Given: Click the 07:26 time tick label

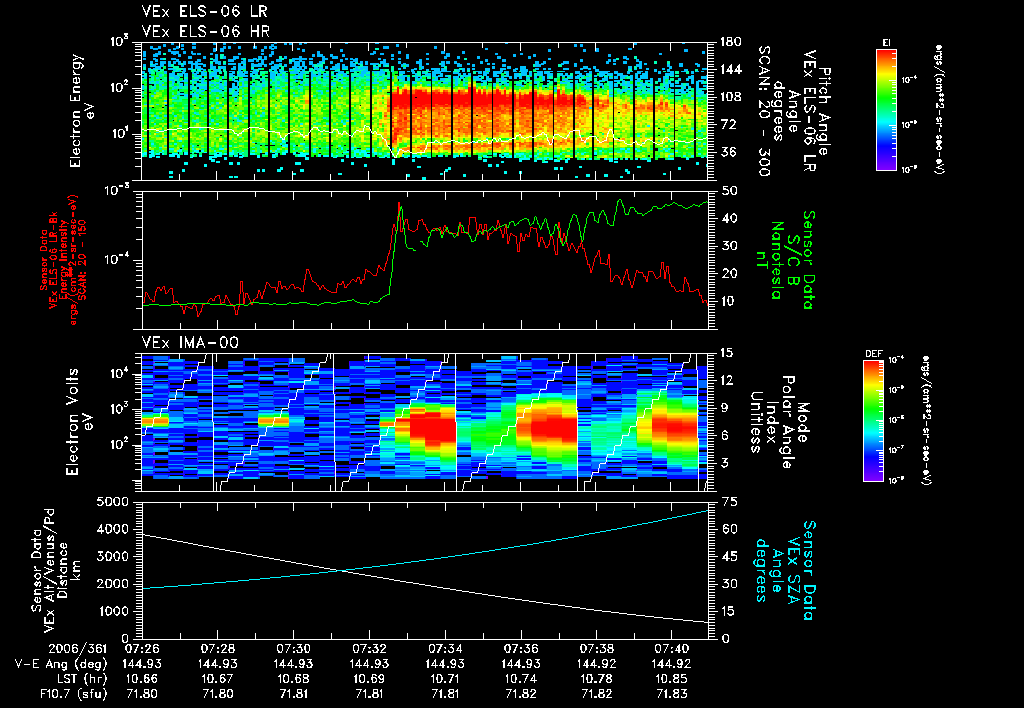Looking at the screenshot, I should coord(142,648).
